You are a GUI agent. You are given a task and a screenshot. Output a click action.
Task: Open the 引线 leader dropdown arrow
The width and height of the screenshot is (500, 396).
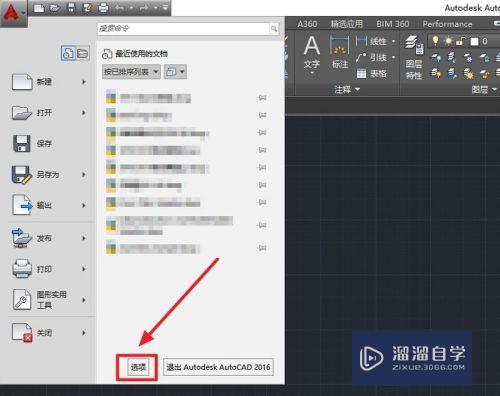(x=394, y=57)
